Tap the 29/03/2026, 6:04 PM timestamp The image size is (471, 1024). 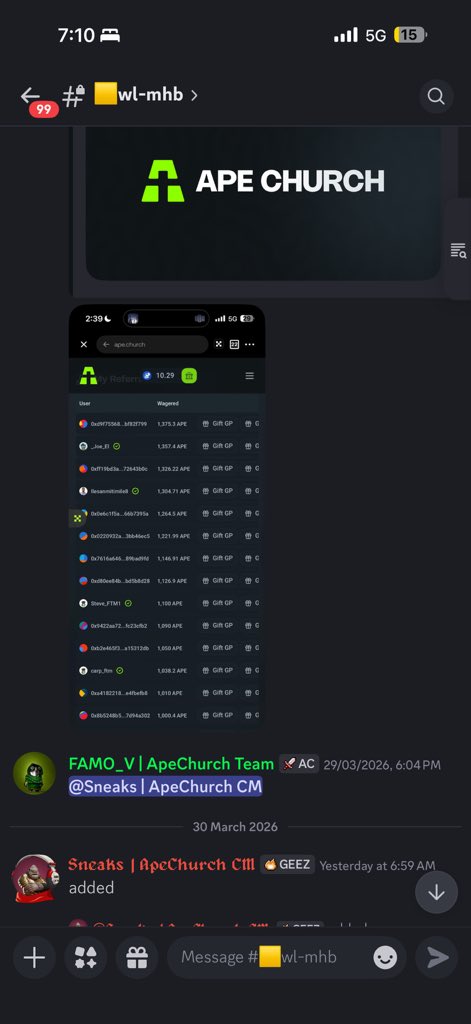point(382,765)
